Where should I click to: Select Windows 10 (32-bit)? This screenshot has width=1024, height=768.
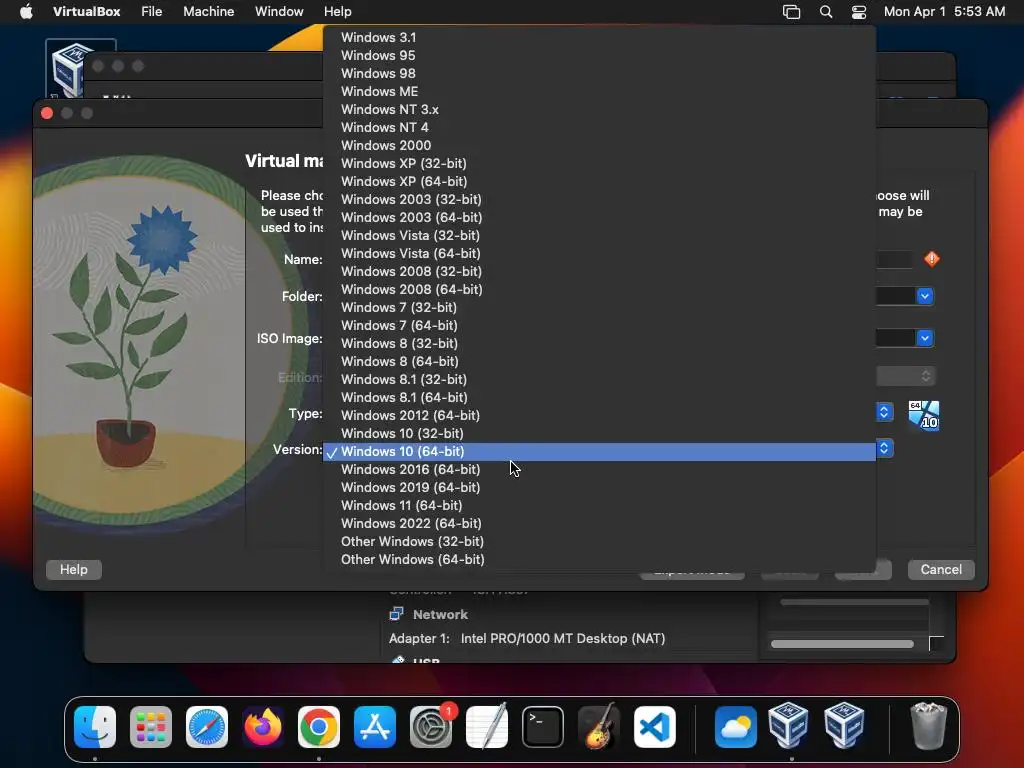coord(599,433)
